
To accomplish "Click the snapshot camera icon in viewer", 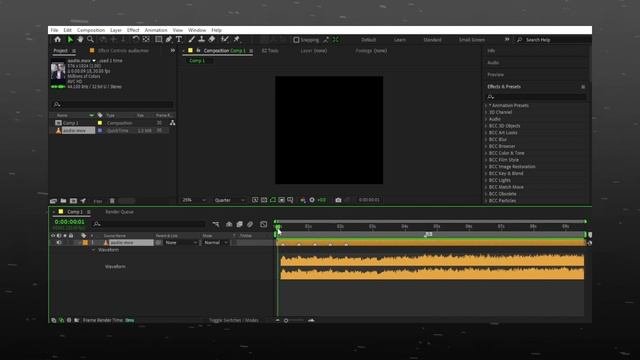I will pos(338,200).
